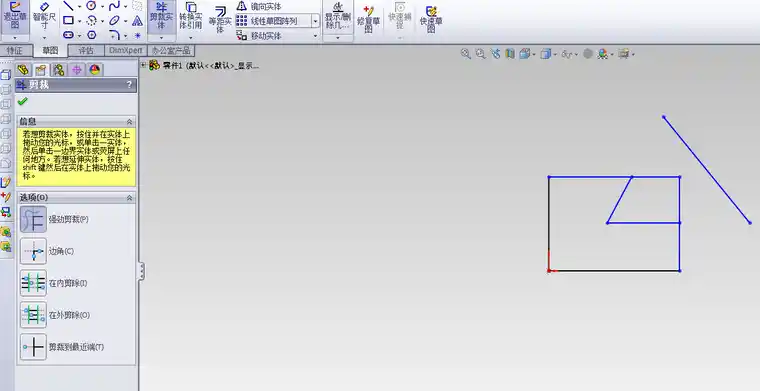Viewport: 760px width, 391px height.
Task: Open the Exit Sketch dropdown arrow
Action: (x=15, y=38)
